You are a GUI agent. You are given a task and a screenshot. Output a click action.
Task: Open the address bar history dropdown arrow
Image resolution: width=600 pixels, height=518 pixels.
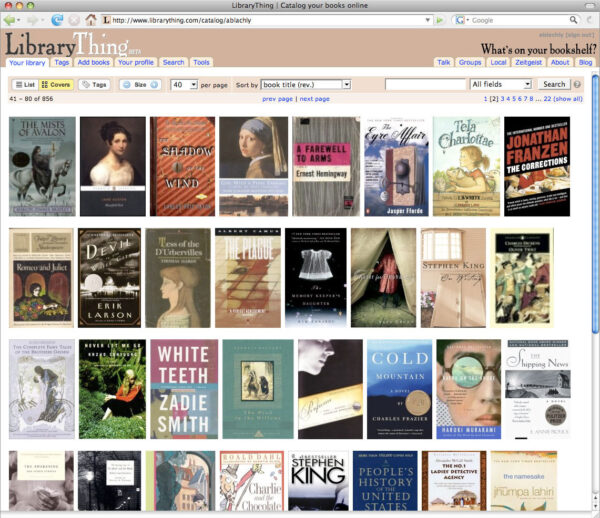pos(428,20)
